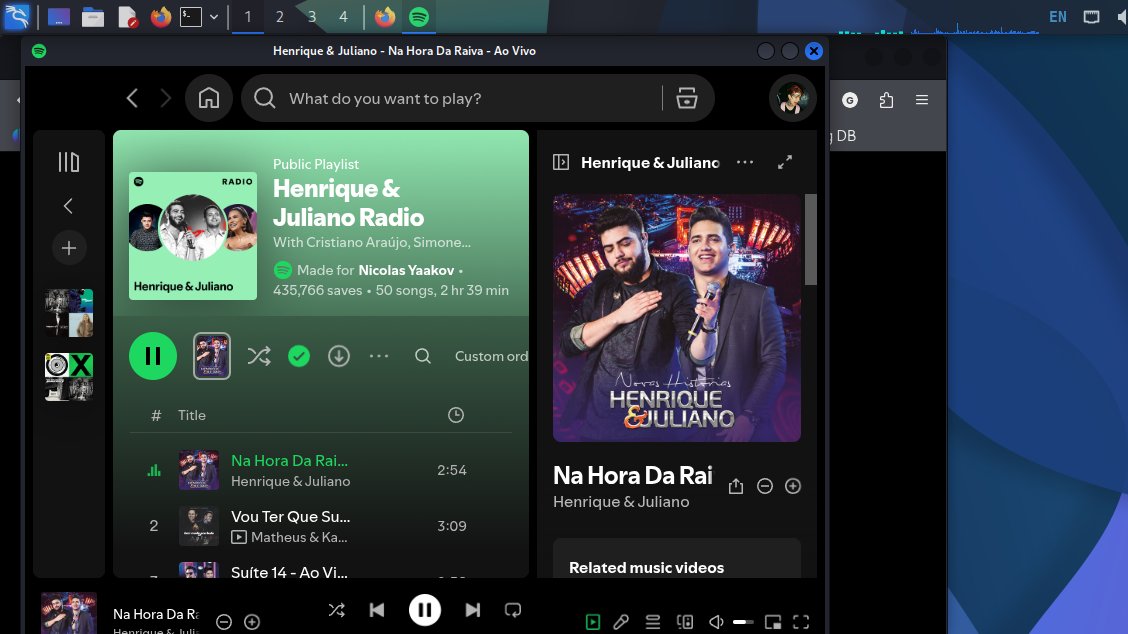This screenshot has height=634, width=1128.
Task: Open the user profile avatar menu
Action: pyautogui.click(x=792, y=98)
